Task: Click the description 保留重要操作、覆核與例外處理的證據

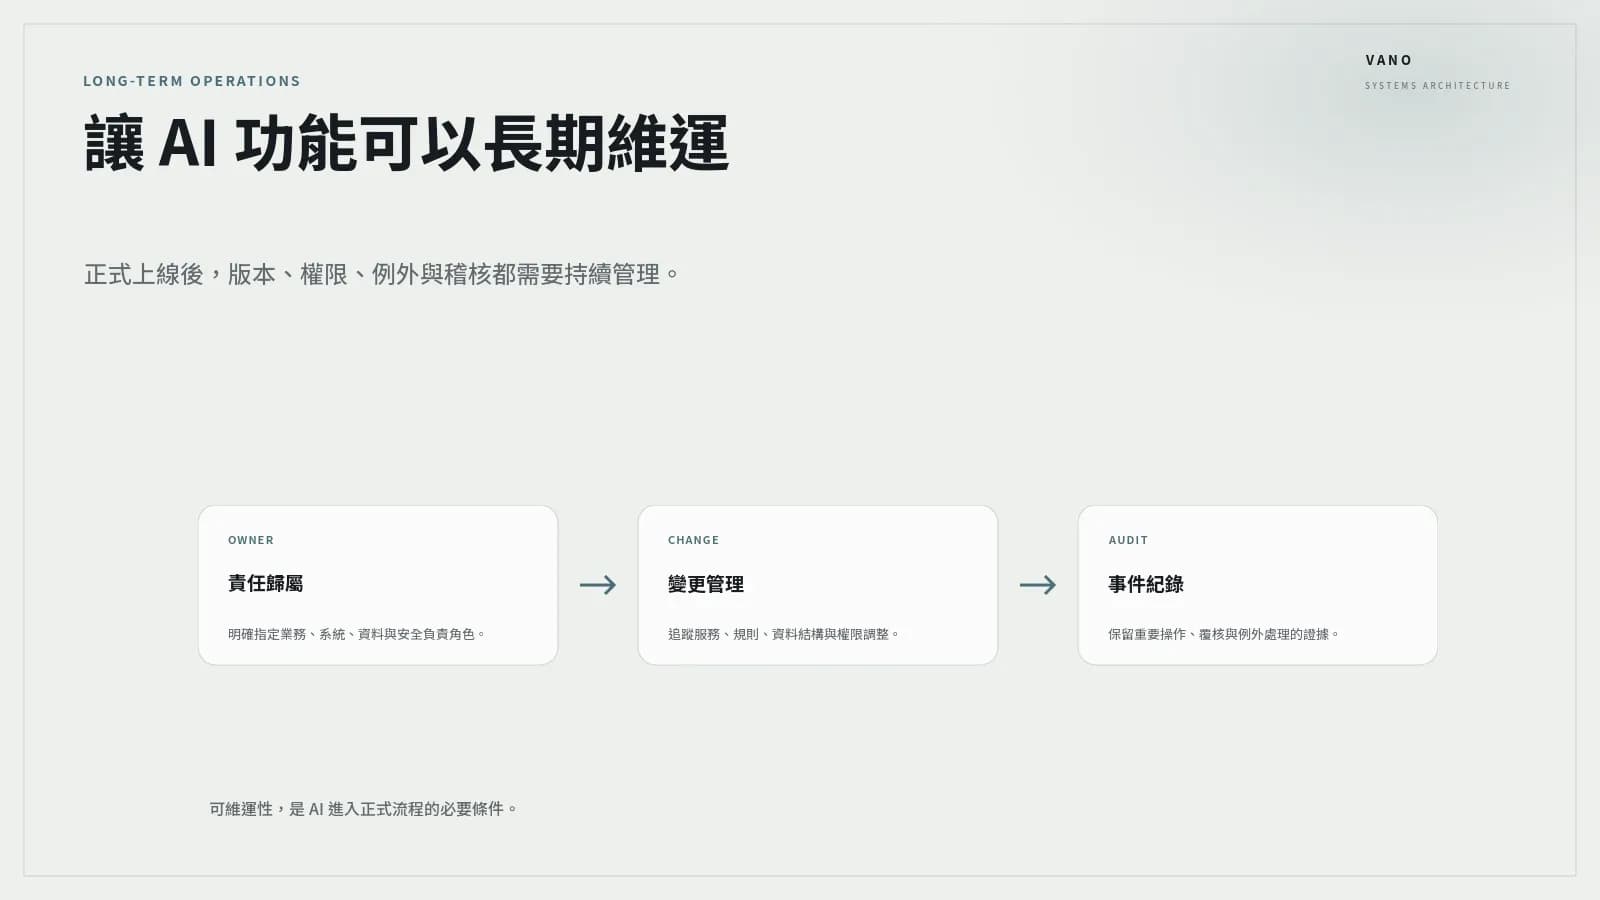Action: [x=1224, y=634]
